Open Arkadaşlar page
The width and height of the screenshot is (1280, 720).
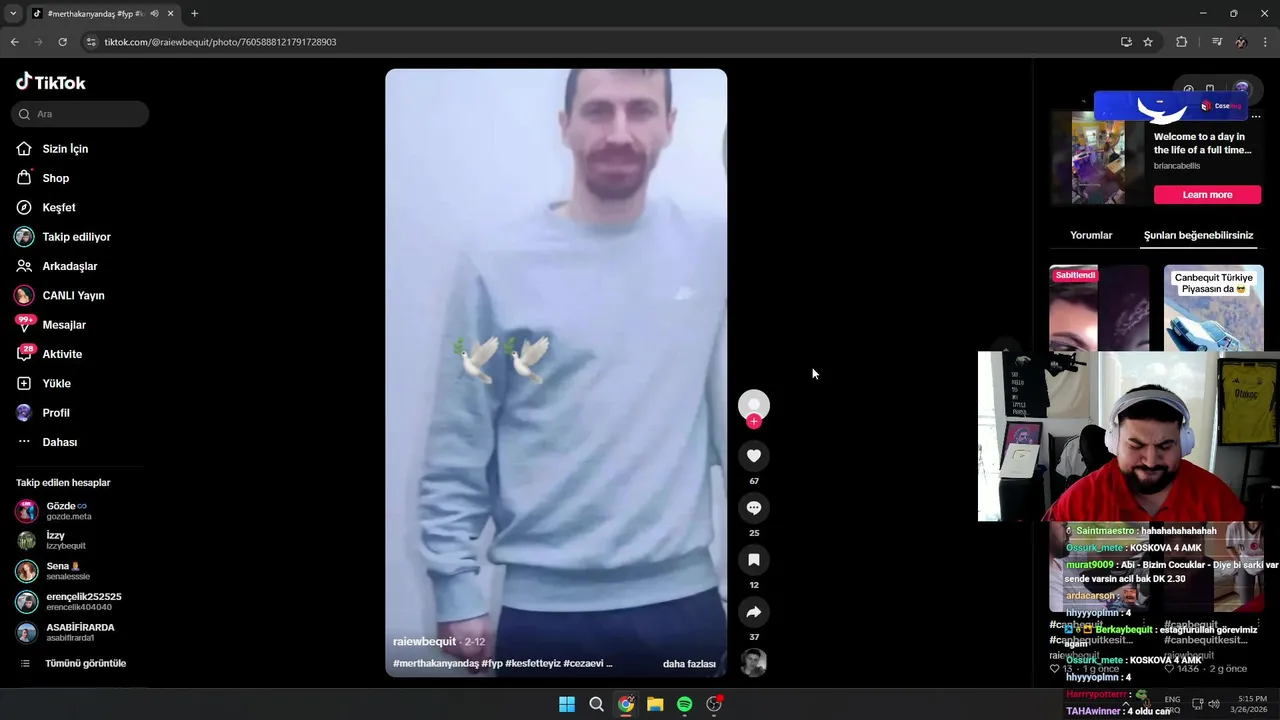(x=69, y=266)
